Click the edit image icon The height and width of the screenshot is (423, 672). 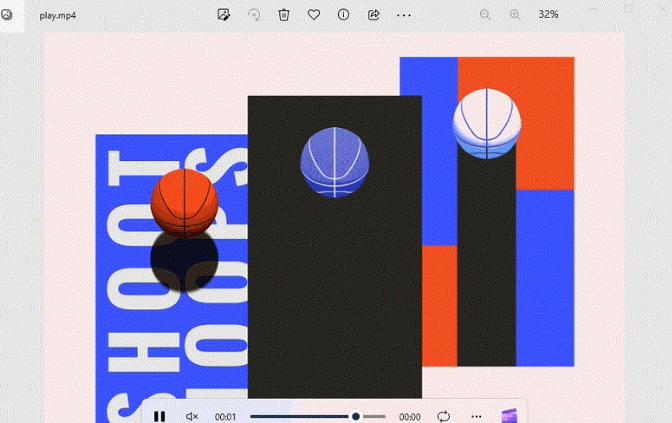(224, 15)
